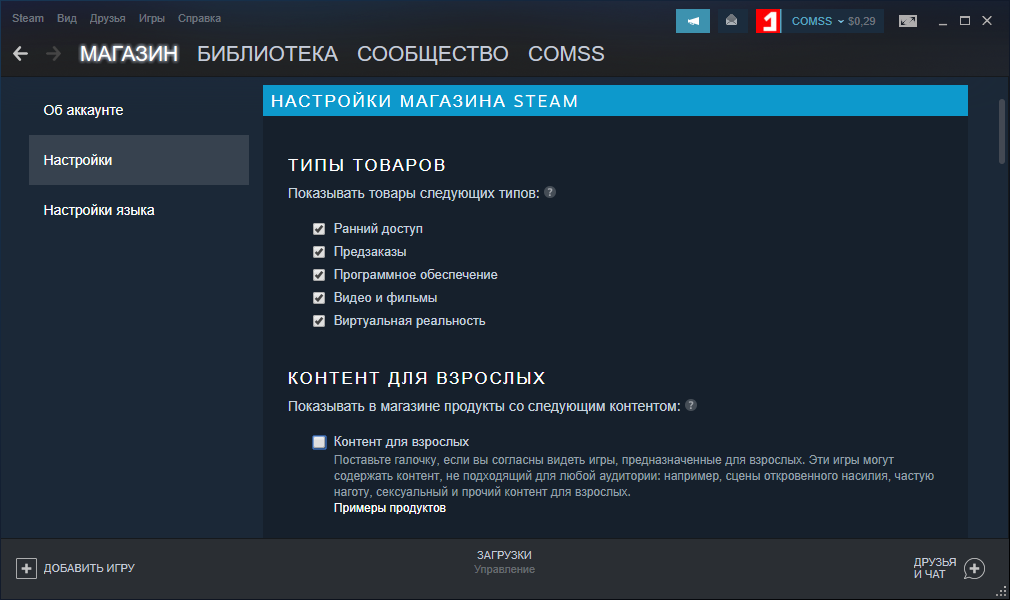Image resolution: width=1010 pixels, height=600 pixels.
Task: Click Программное обеспечение label text
Action: point(415,275)
